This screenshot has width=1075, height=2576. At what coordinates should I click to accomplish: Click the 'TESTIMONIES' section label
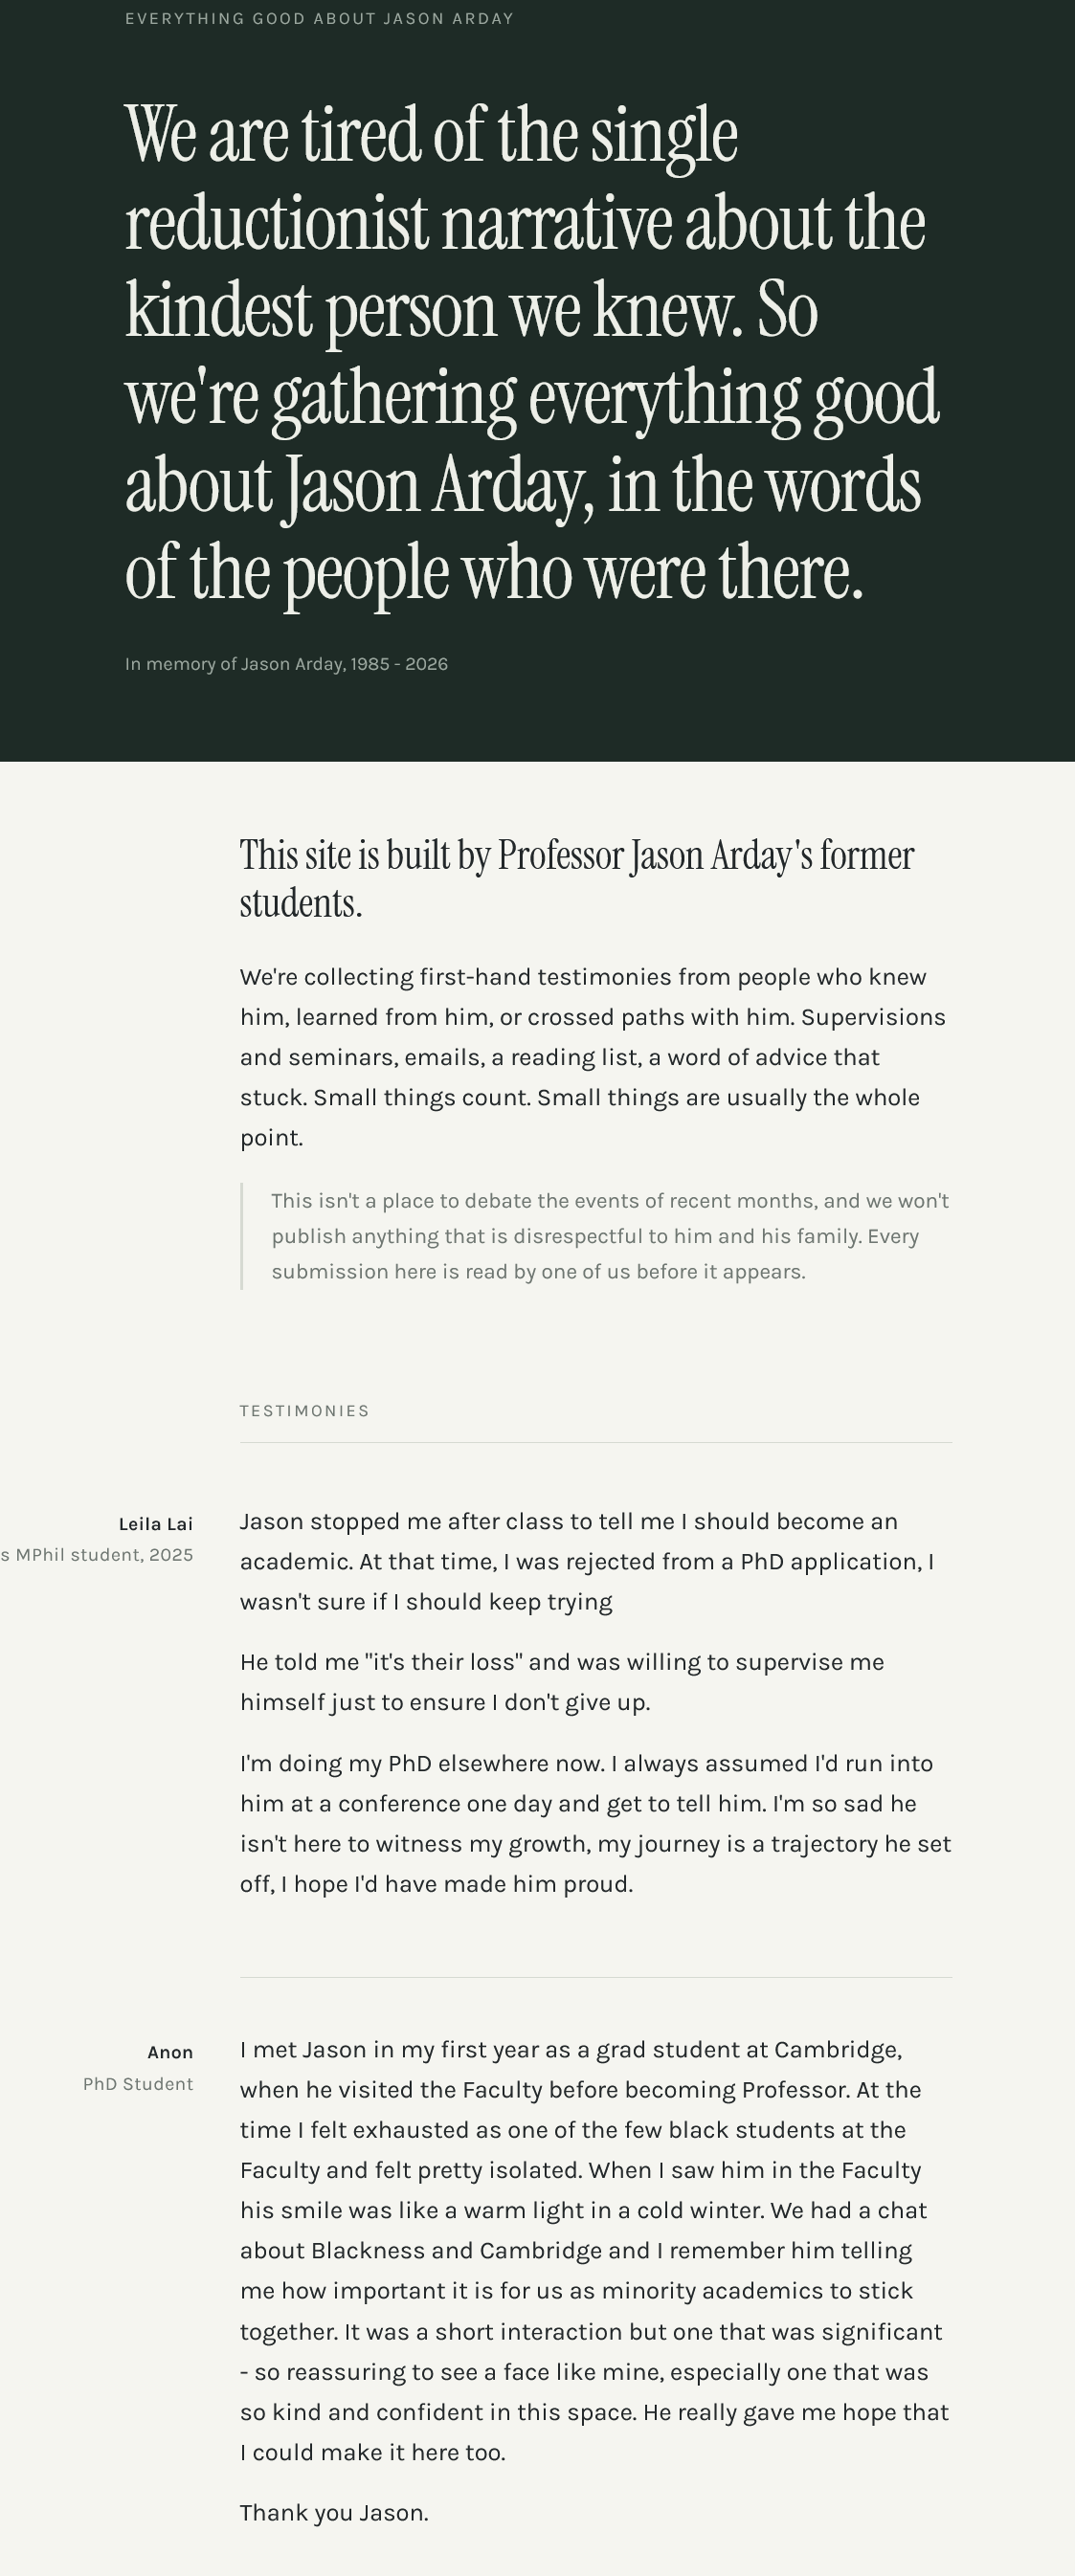pos(305,1411)
